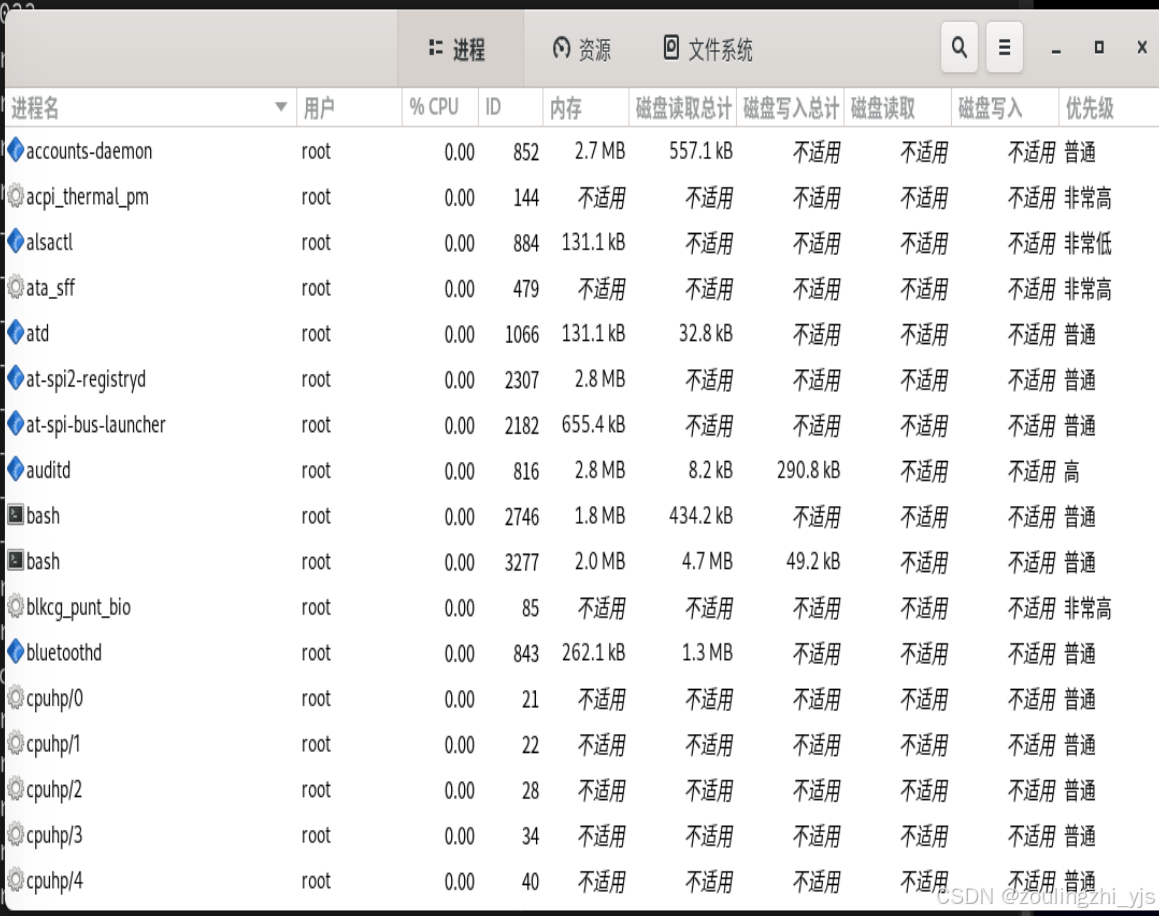Click the auditd process icon
The image size is (1159, 916).
[x=16, y=469]
